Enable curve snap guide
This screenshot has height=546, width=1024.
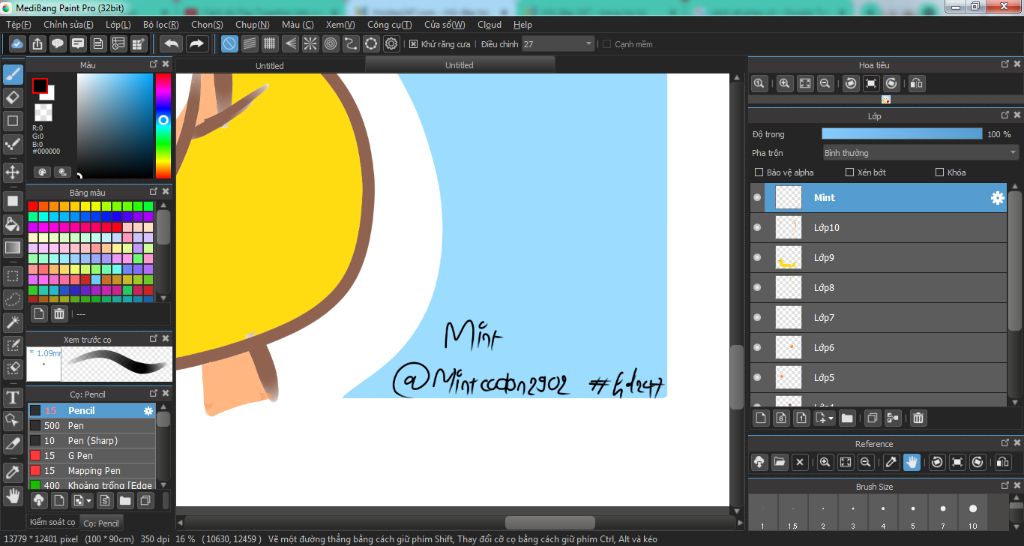coord(351,44)
